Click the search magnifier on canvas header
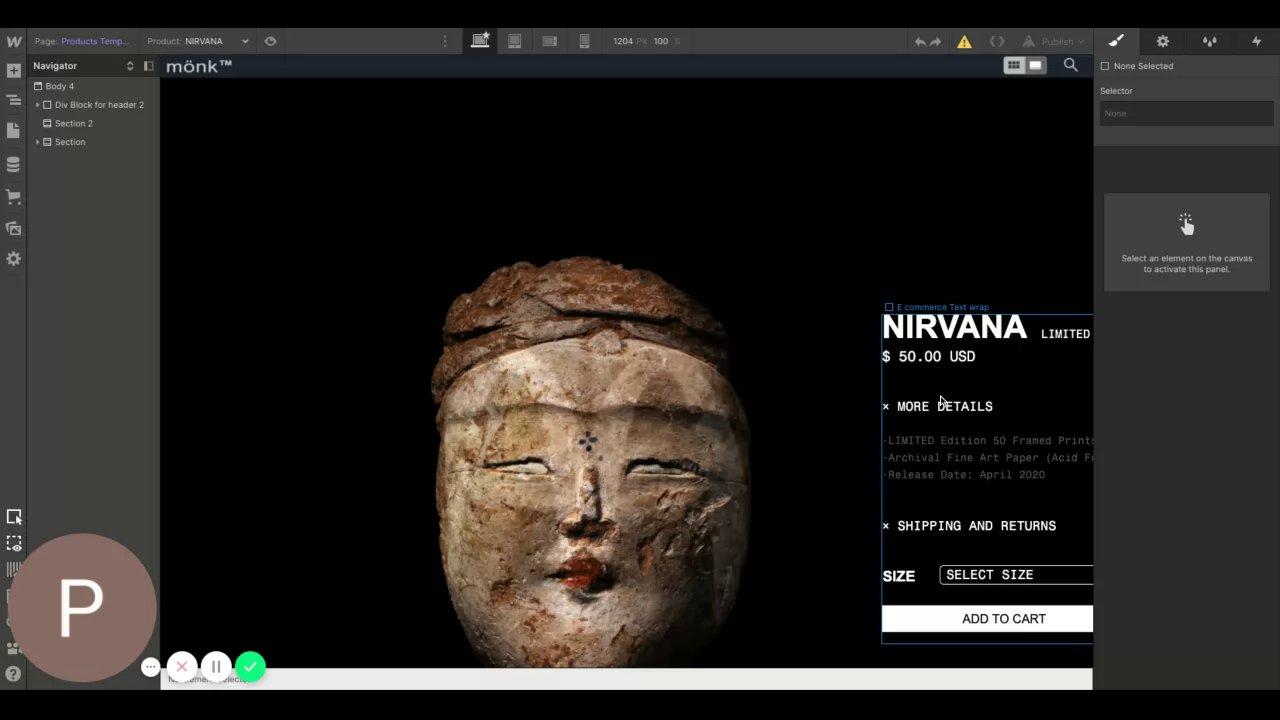Screen dimensions: 1280x720 1070,65
